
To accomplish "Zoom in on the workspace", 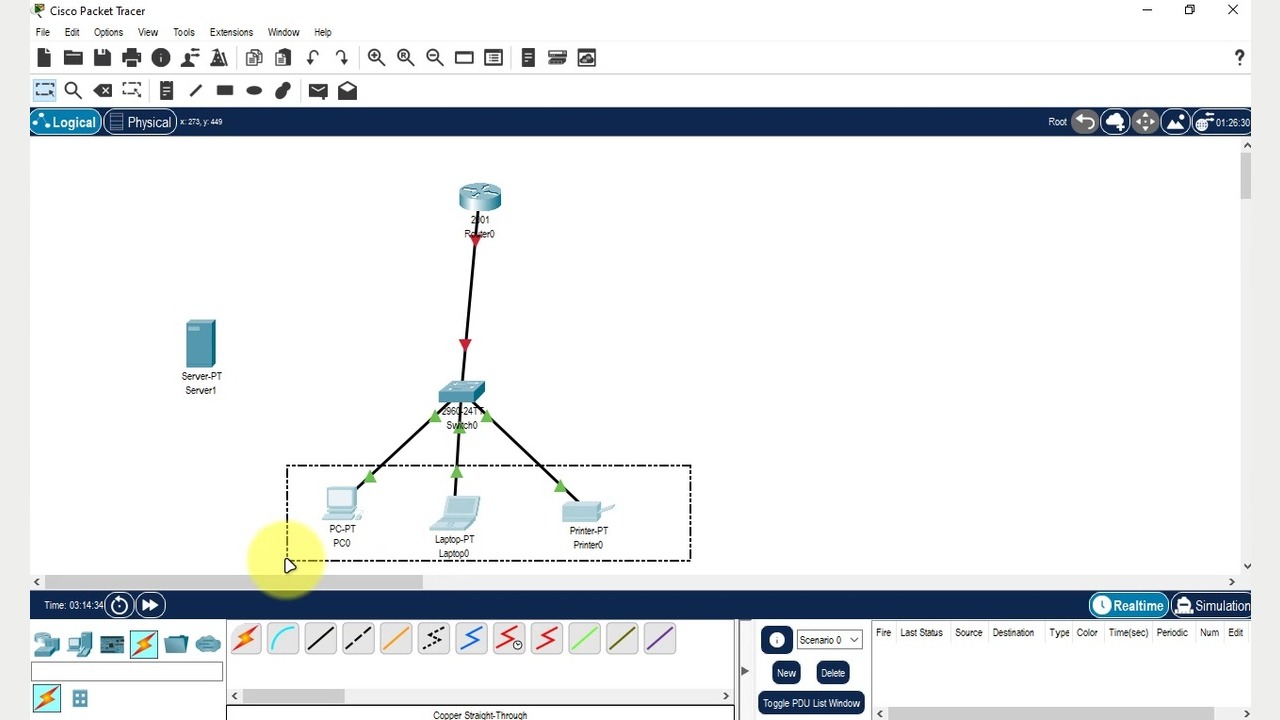I will 376,58.
